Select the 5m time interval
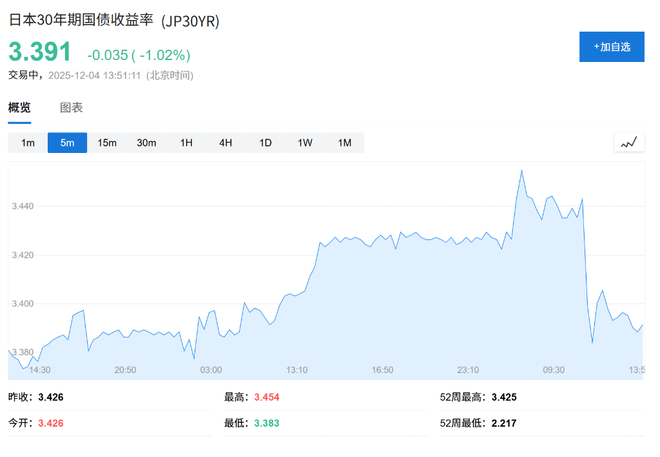 click(67, 143)
